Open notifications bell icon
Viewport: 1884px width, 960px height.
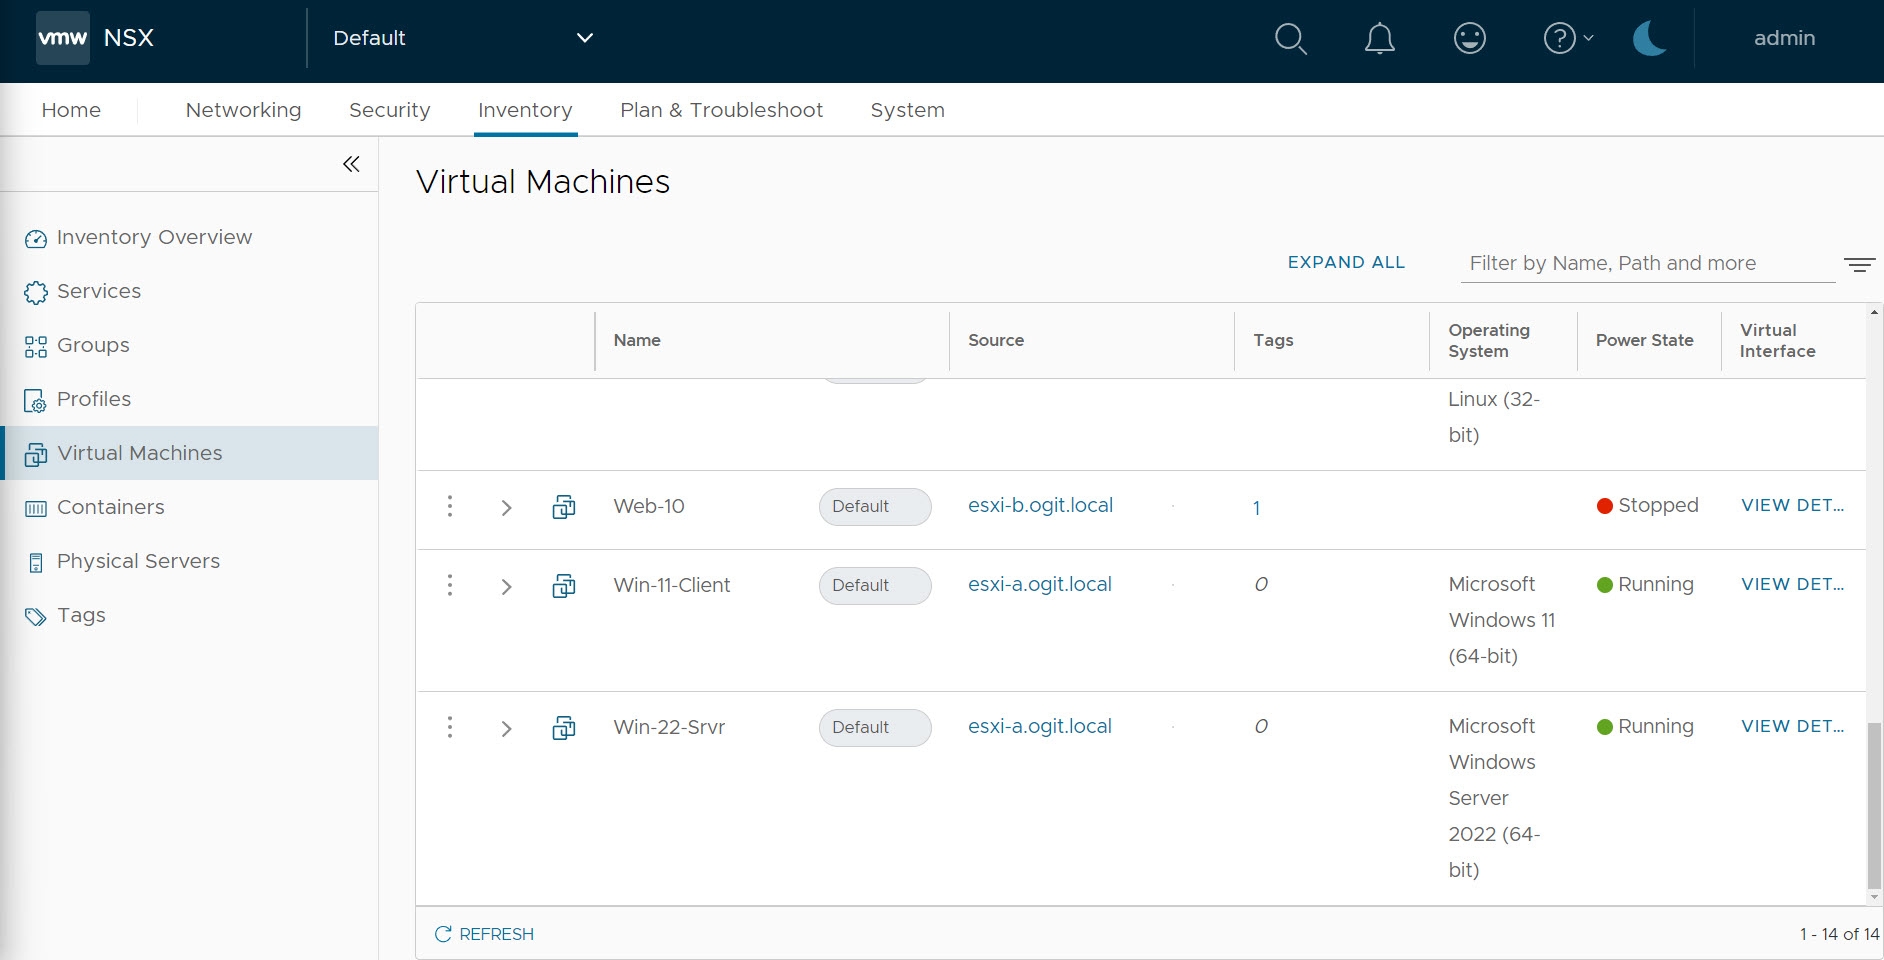1379,39
